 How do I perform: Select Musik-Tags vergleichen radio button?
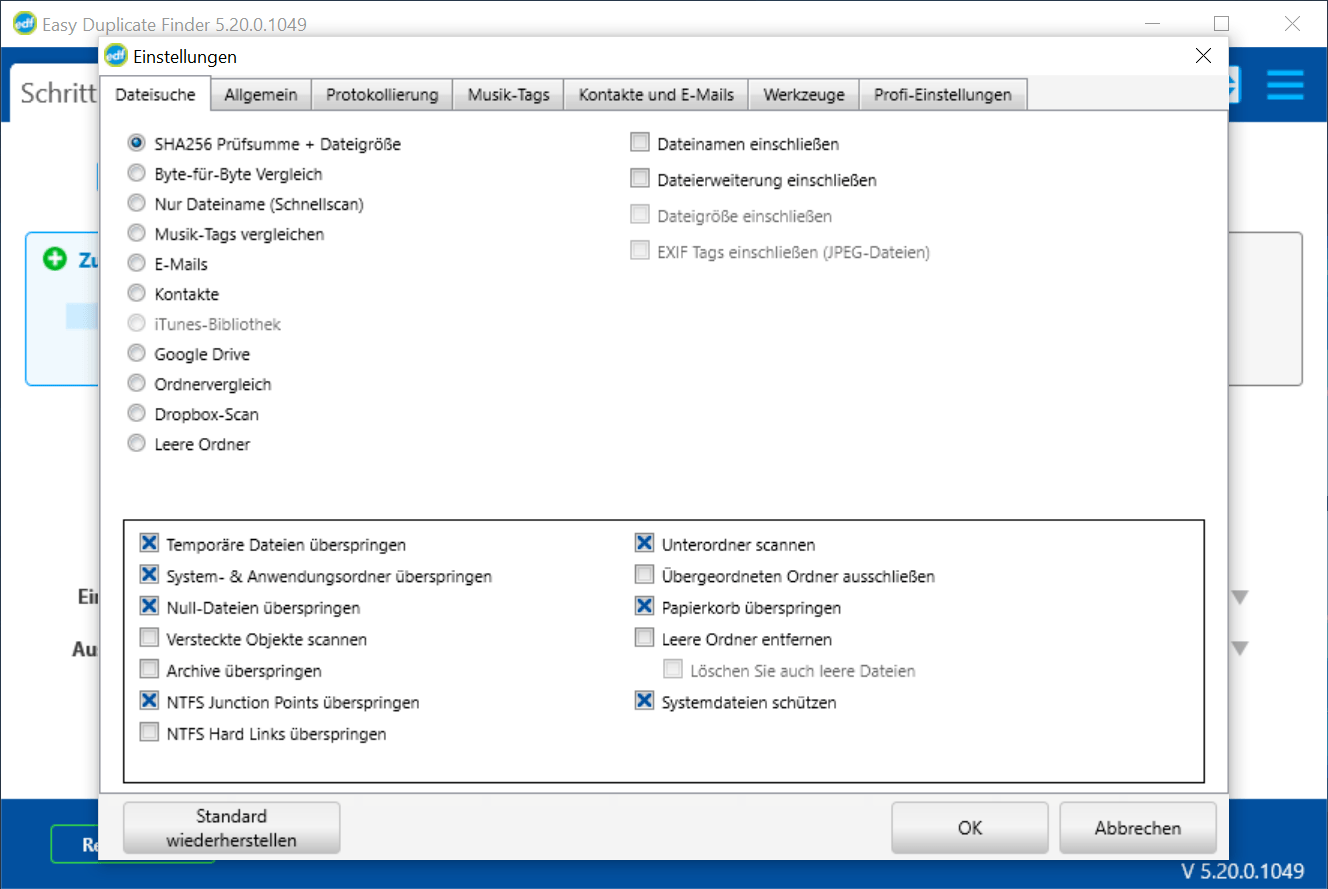[137, 234]
